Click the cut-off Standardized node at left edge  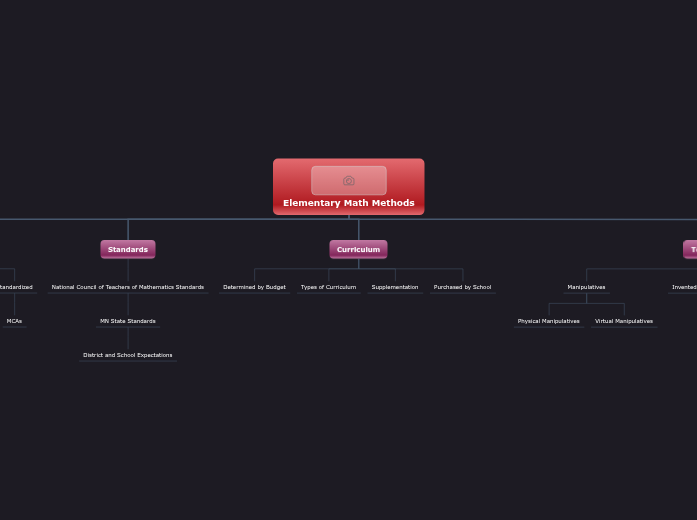coord(16,287)
